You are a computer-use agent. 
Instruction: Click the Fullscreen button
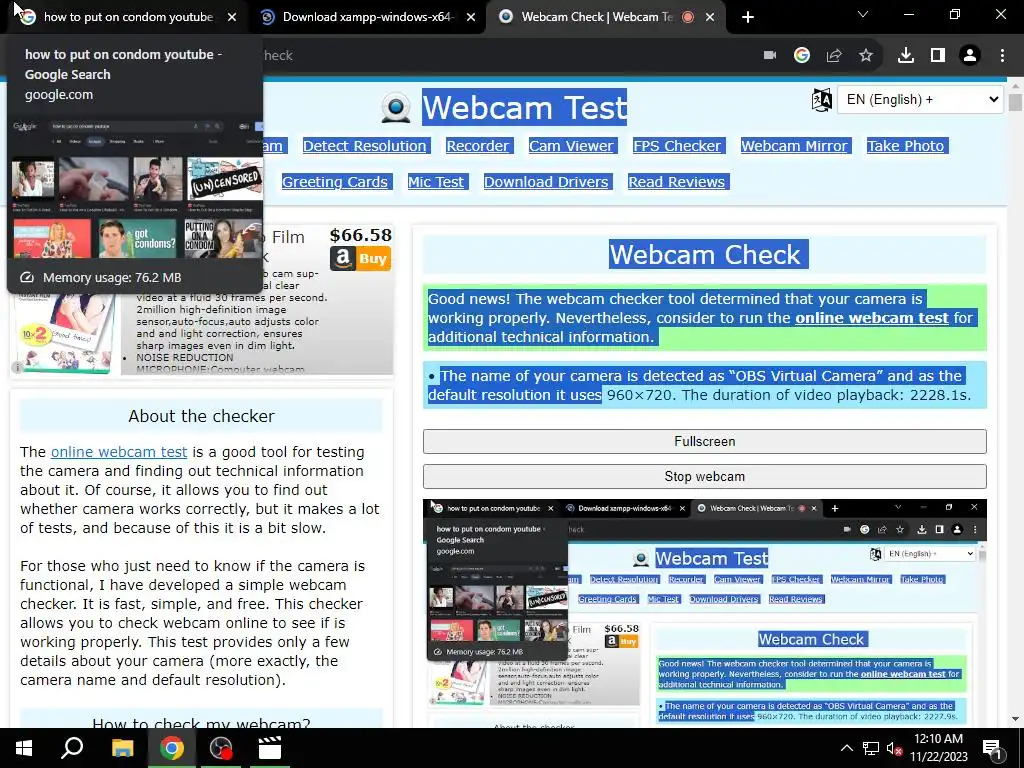[705, 441]
